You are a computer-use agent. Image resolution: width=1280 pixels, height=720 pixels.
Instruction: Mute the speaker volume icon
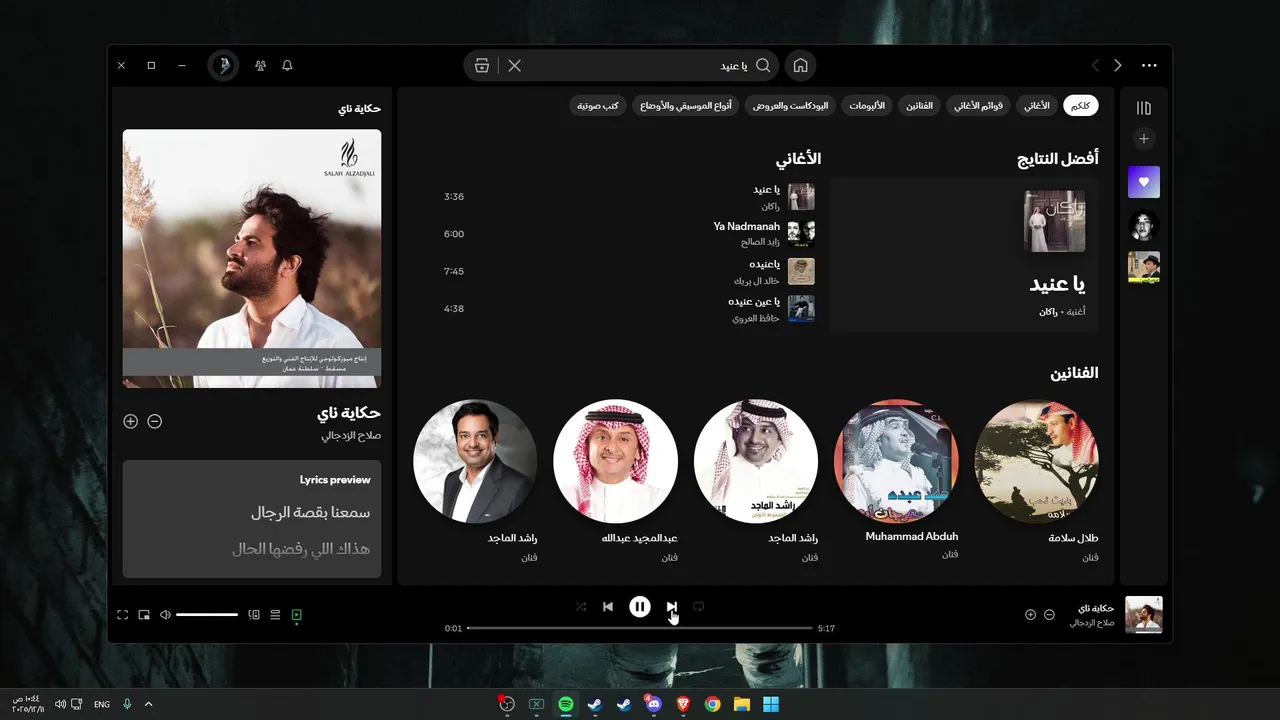(165, 614)
